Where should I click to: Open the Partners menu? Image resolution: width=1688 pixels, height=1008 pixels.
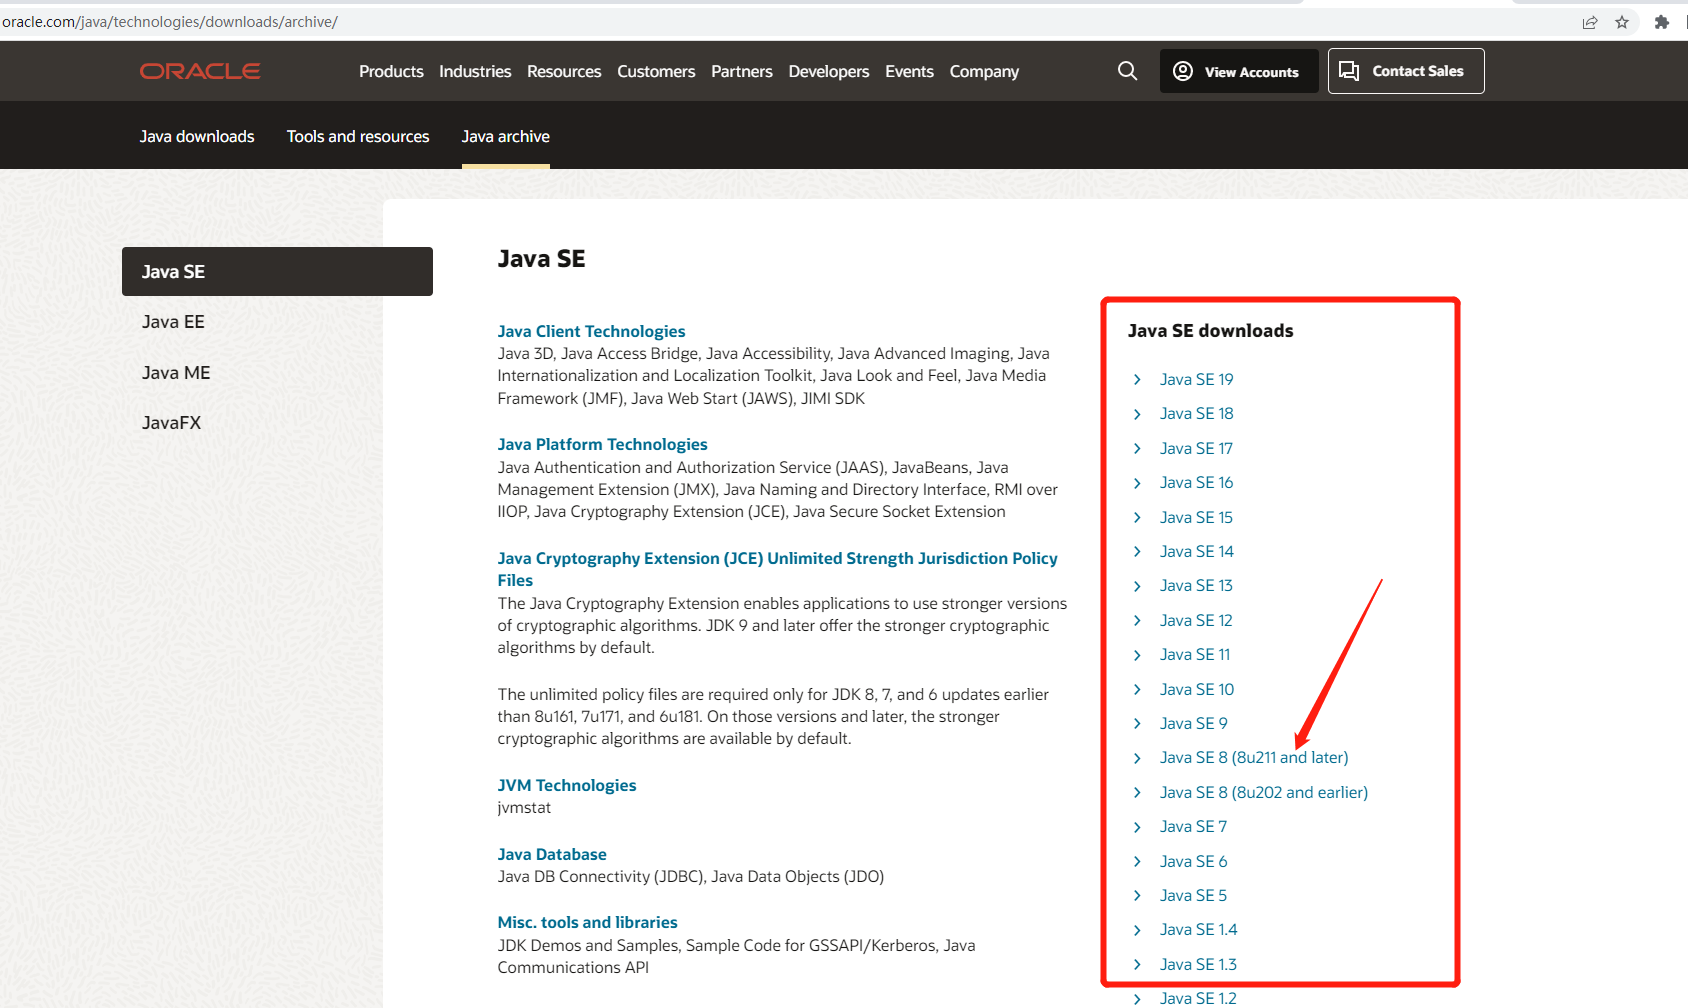point(742,71)
